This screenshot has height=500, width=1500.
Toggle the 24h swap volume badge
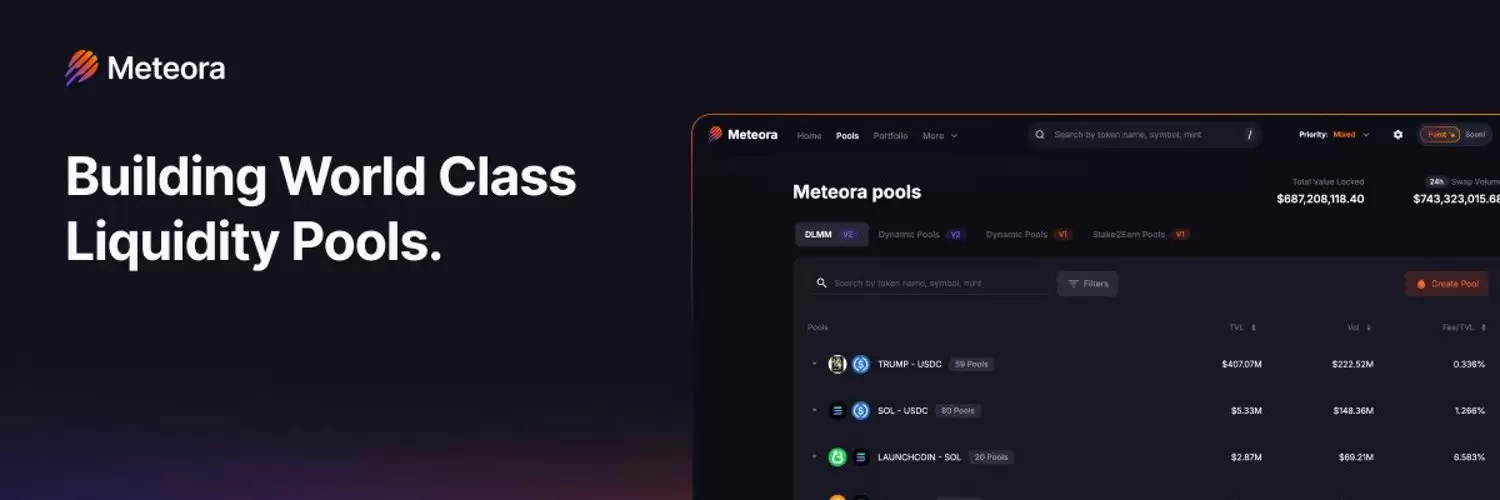(1437, 182)
